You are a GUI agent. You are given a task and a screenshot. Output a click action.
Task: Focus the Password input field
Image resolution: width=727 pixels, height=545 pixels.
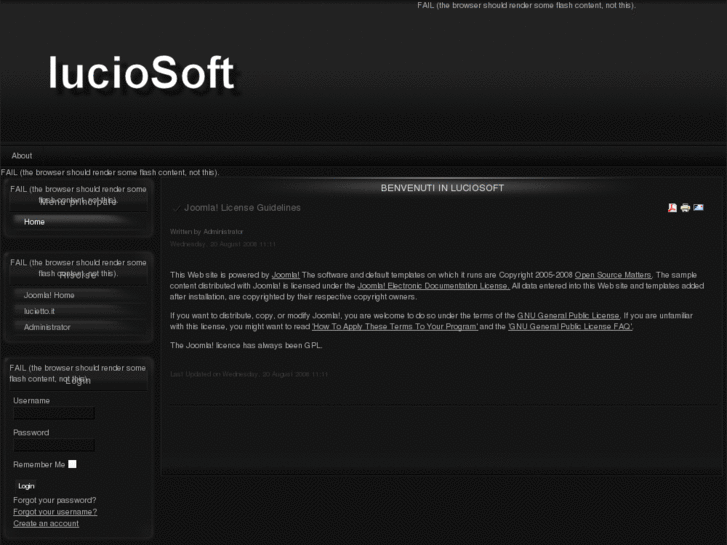(x=54, y=445)
